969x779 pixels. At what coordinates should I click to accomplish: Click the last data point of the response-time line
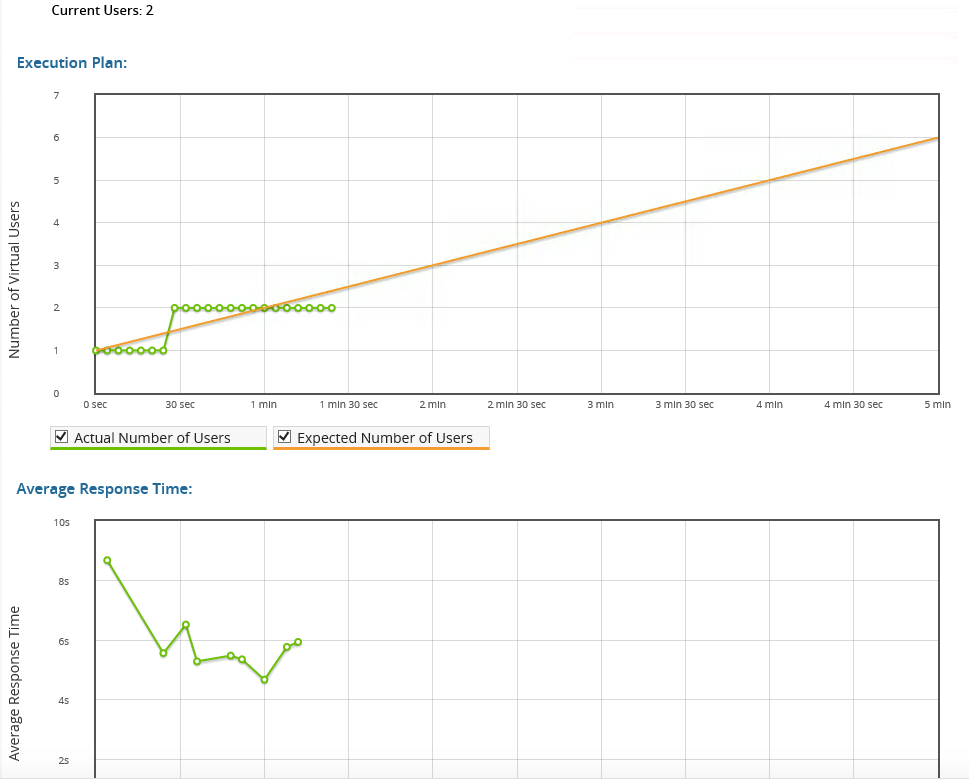point(298,642)
